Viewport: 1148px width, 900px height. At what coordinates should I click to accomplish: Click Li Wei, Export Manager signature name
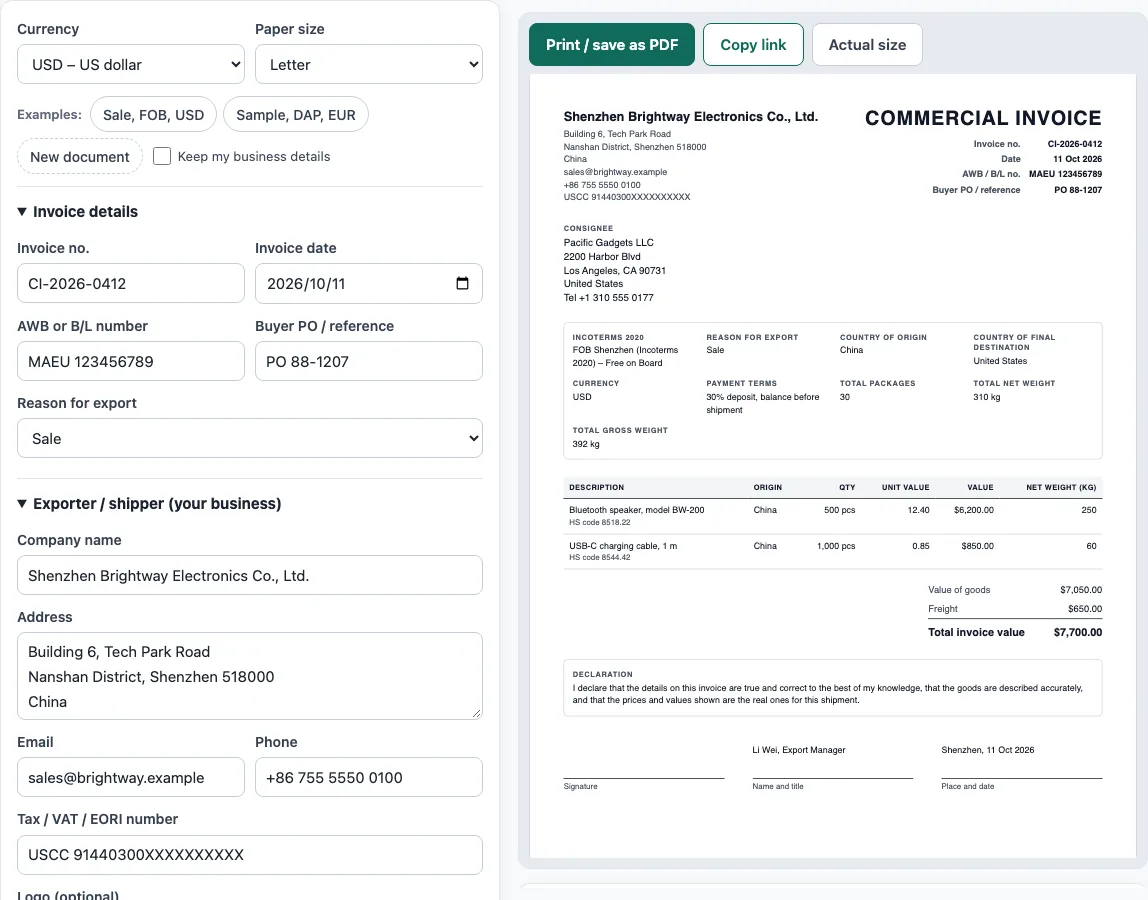coord(799,750)
